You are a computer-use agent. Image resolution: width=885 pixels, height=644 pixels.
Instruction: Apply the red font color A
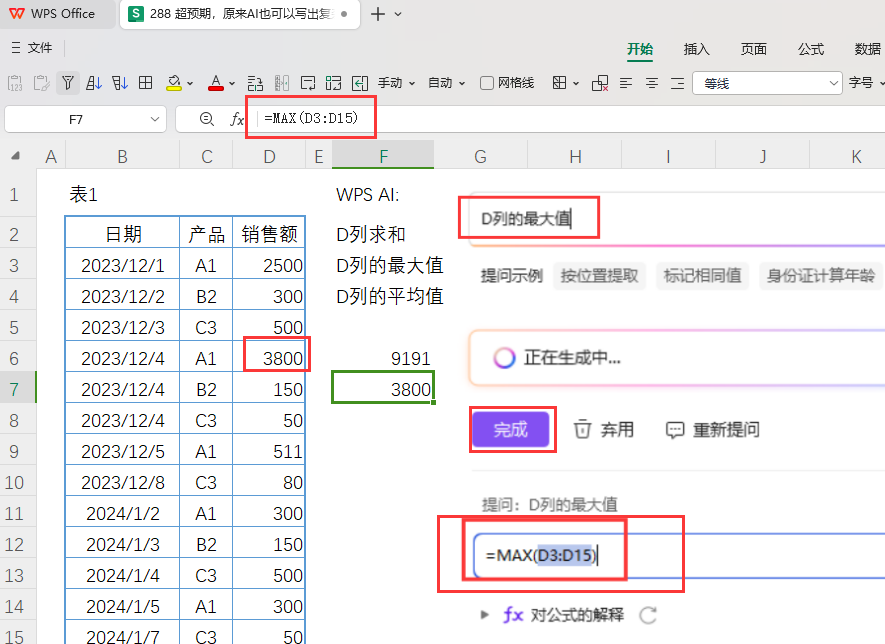pyautogui.click(x=216, y=84)
